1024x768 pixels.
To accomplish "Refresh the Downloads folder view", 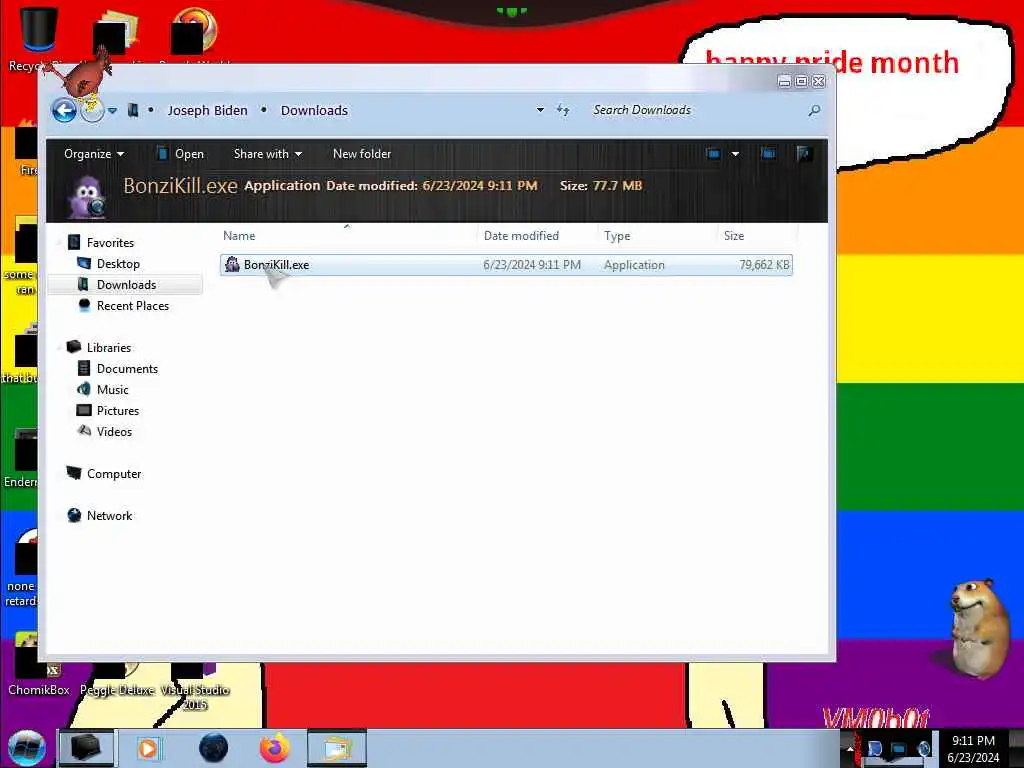I will click(x=563, y=110).
